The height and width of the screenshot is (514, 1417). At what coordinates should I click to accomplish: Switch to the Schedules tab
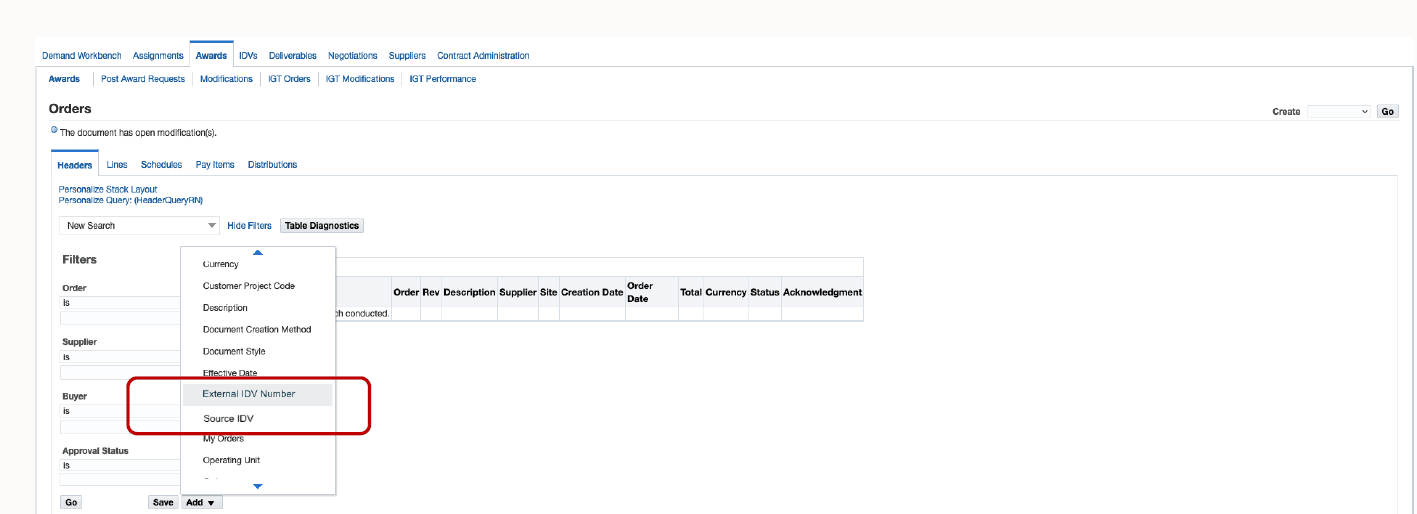click(162, 165)
